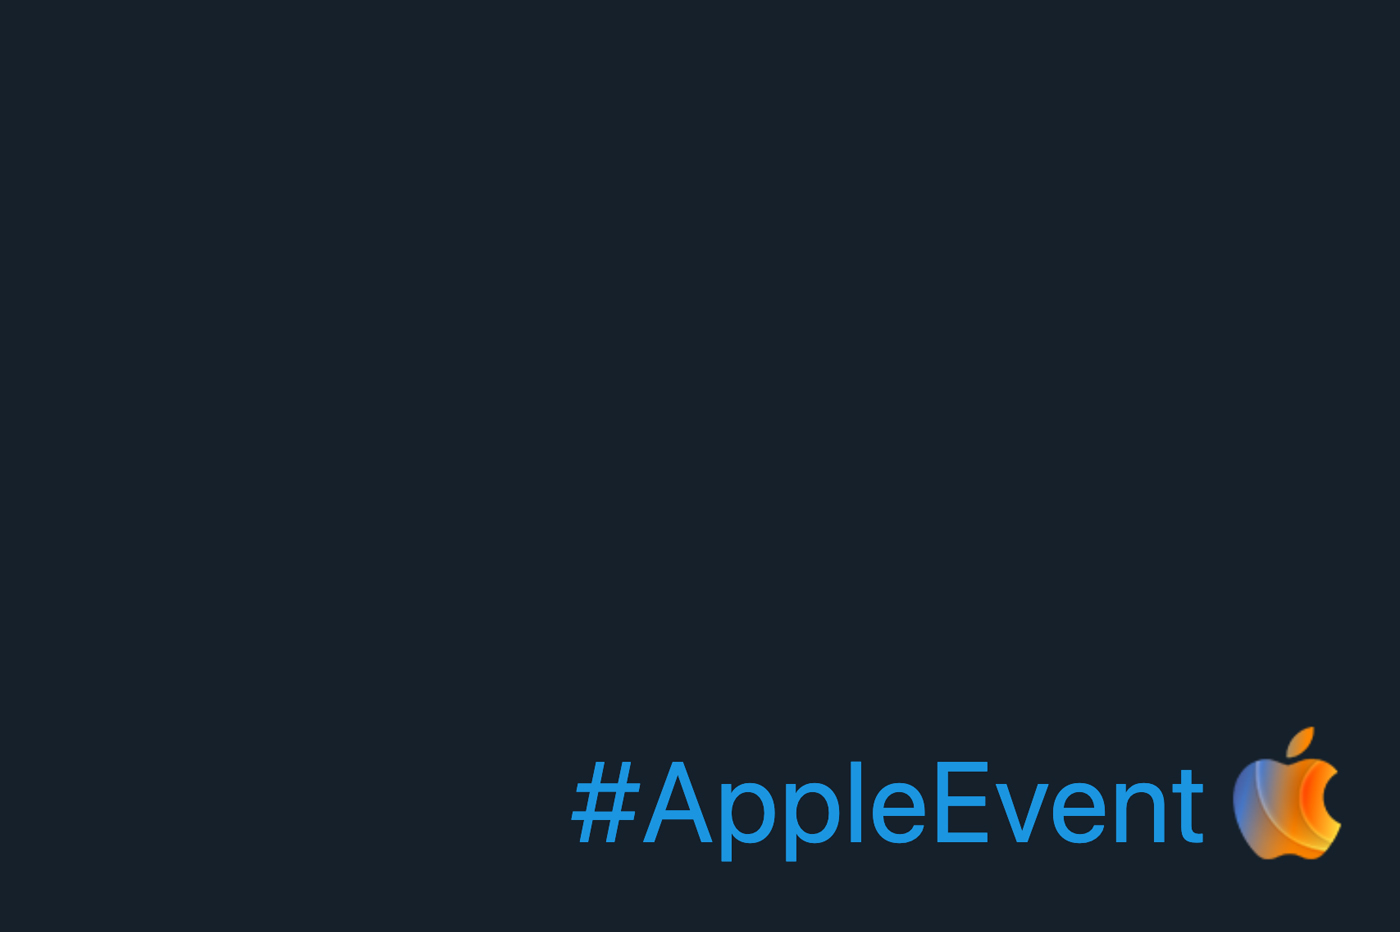Click the #AppleEvent hashtag link
Screen dimensions: 1400x932
[887, 804]
